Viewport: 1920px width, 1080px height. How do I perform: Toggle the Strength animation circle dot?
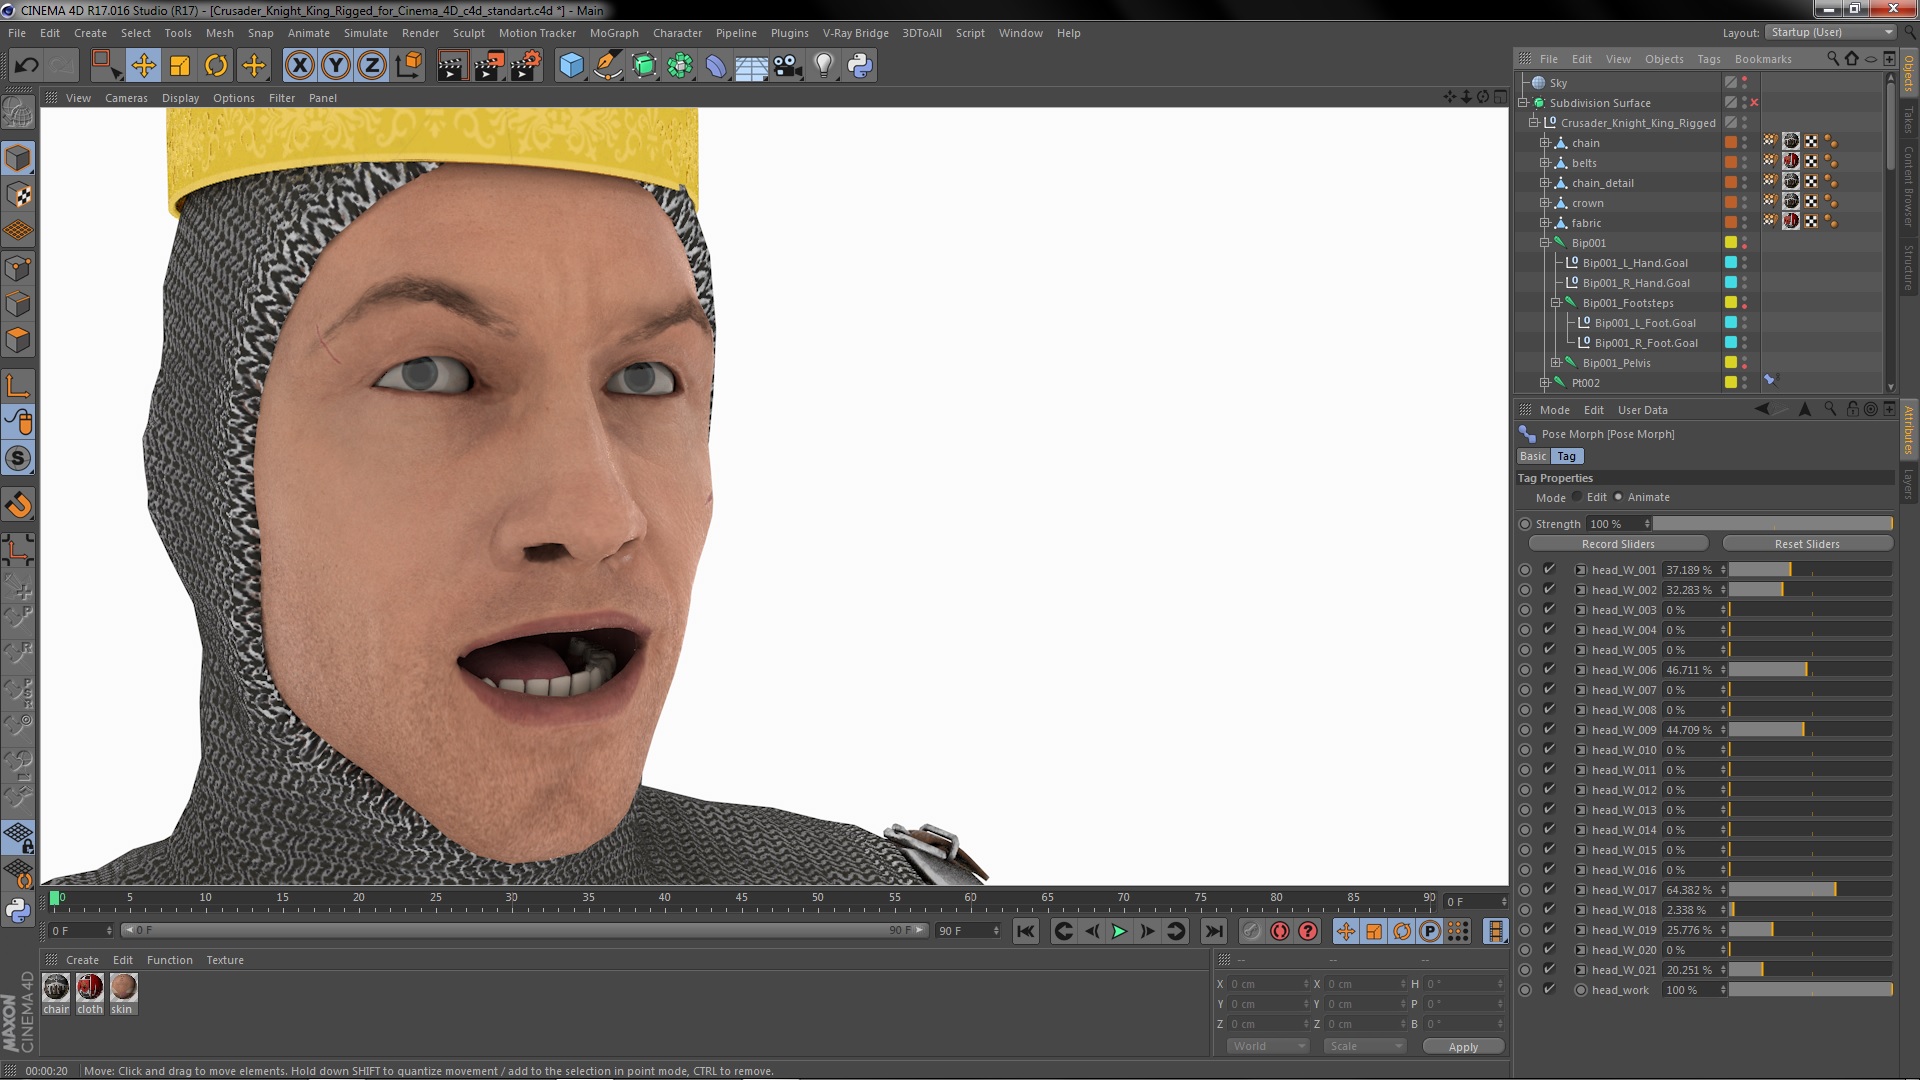click(1525, 524)
